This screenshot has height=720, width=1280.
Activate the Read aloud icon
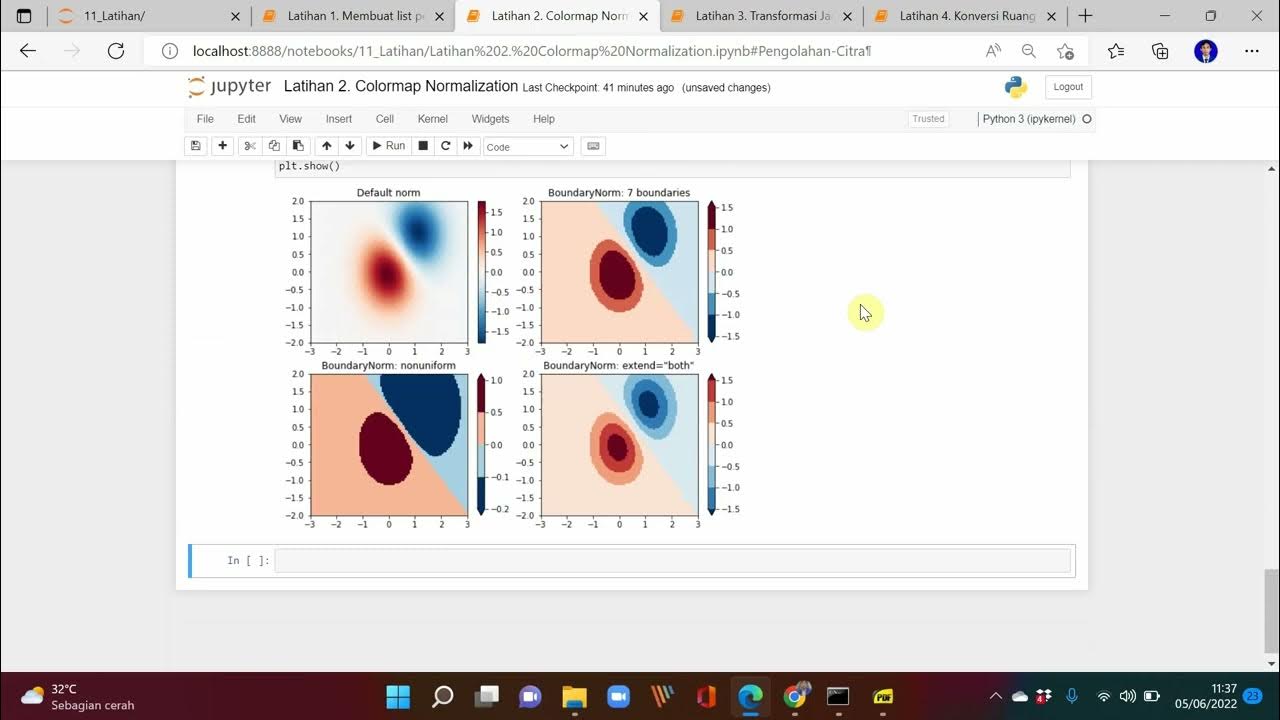tap(993, 51)
